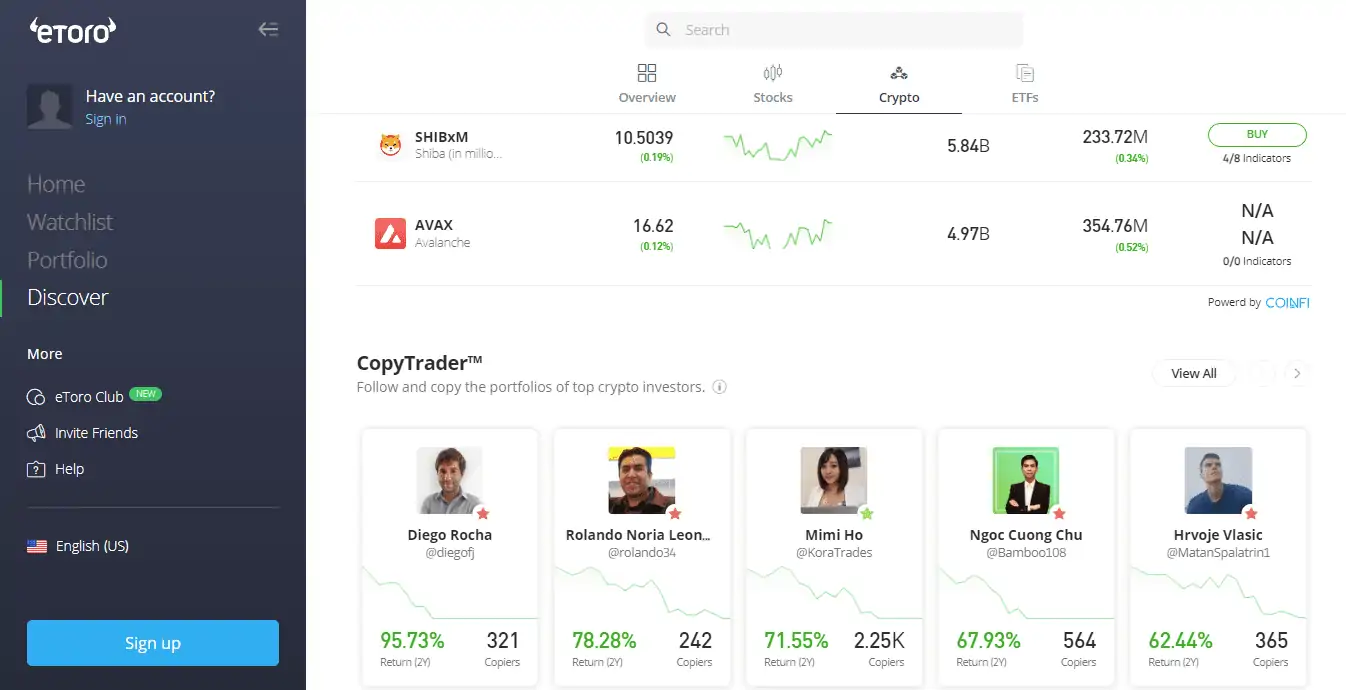The width and height of the screenshot is (1346, 690).
Task: Click the 354.76M volume value
Action: click(x=1115, y=226)
